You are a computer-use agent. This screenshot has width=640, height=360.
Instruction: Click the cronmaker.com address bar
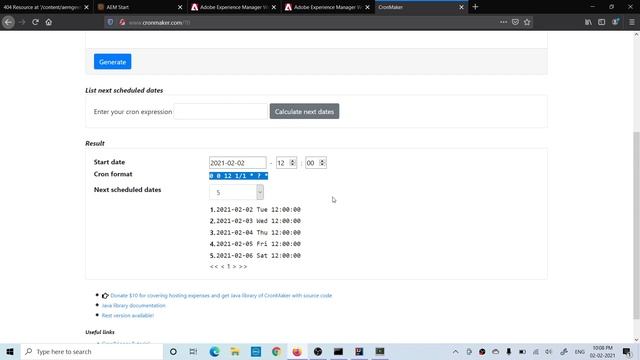[x=310, y=22]
